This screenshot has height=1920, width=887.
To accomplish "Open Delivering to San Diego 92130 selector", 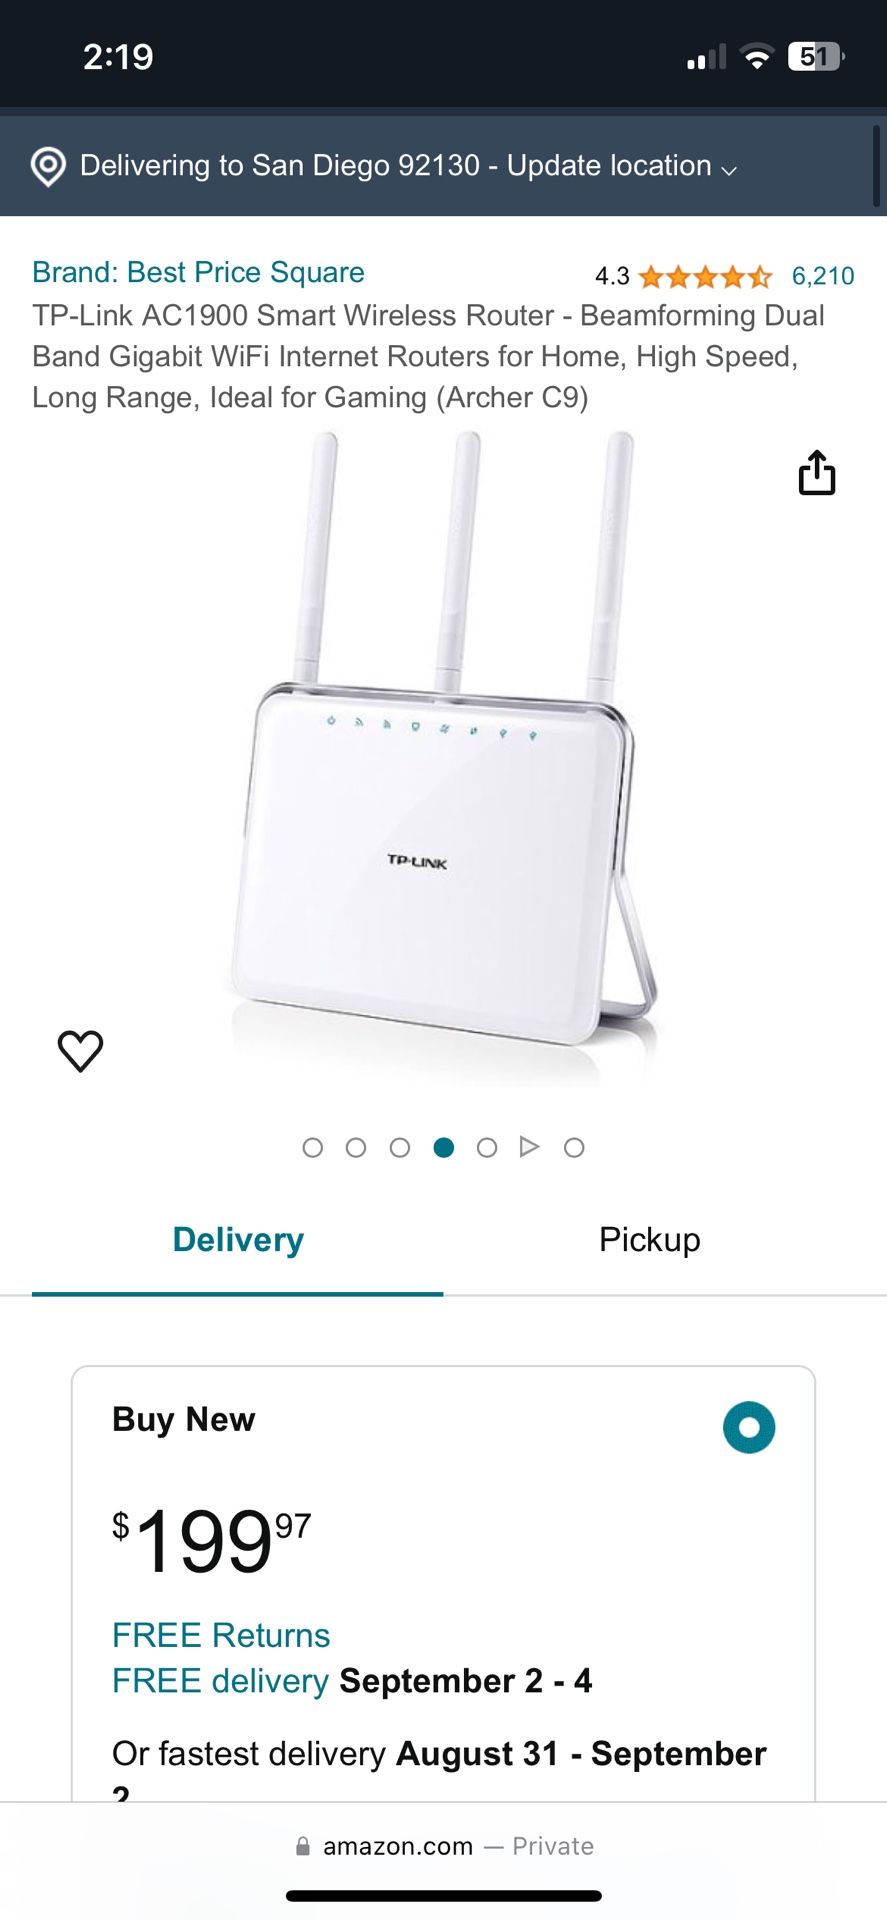I will [x=409, y=166].
